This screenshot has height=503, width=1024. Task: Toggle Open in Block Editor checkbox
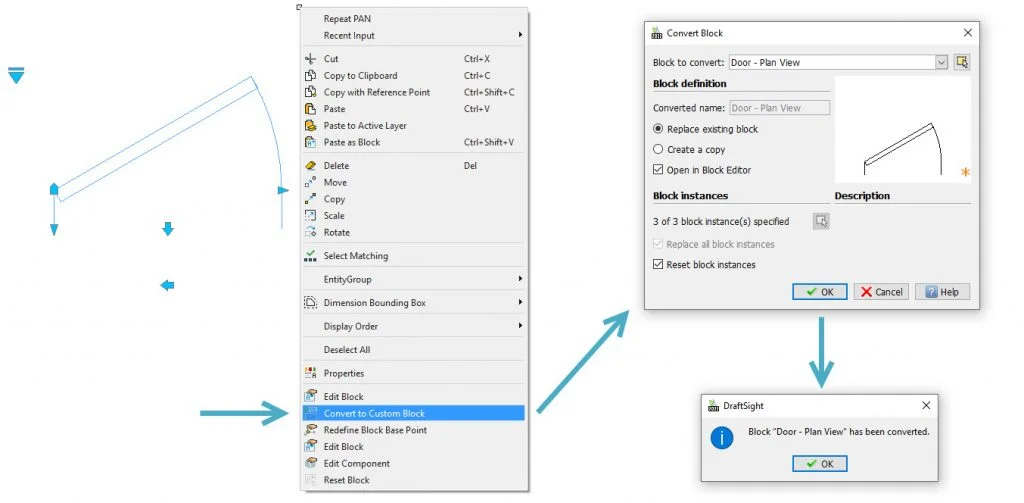(x=658, y=170)
